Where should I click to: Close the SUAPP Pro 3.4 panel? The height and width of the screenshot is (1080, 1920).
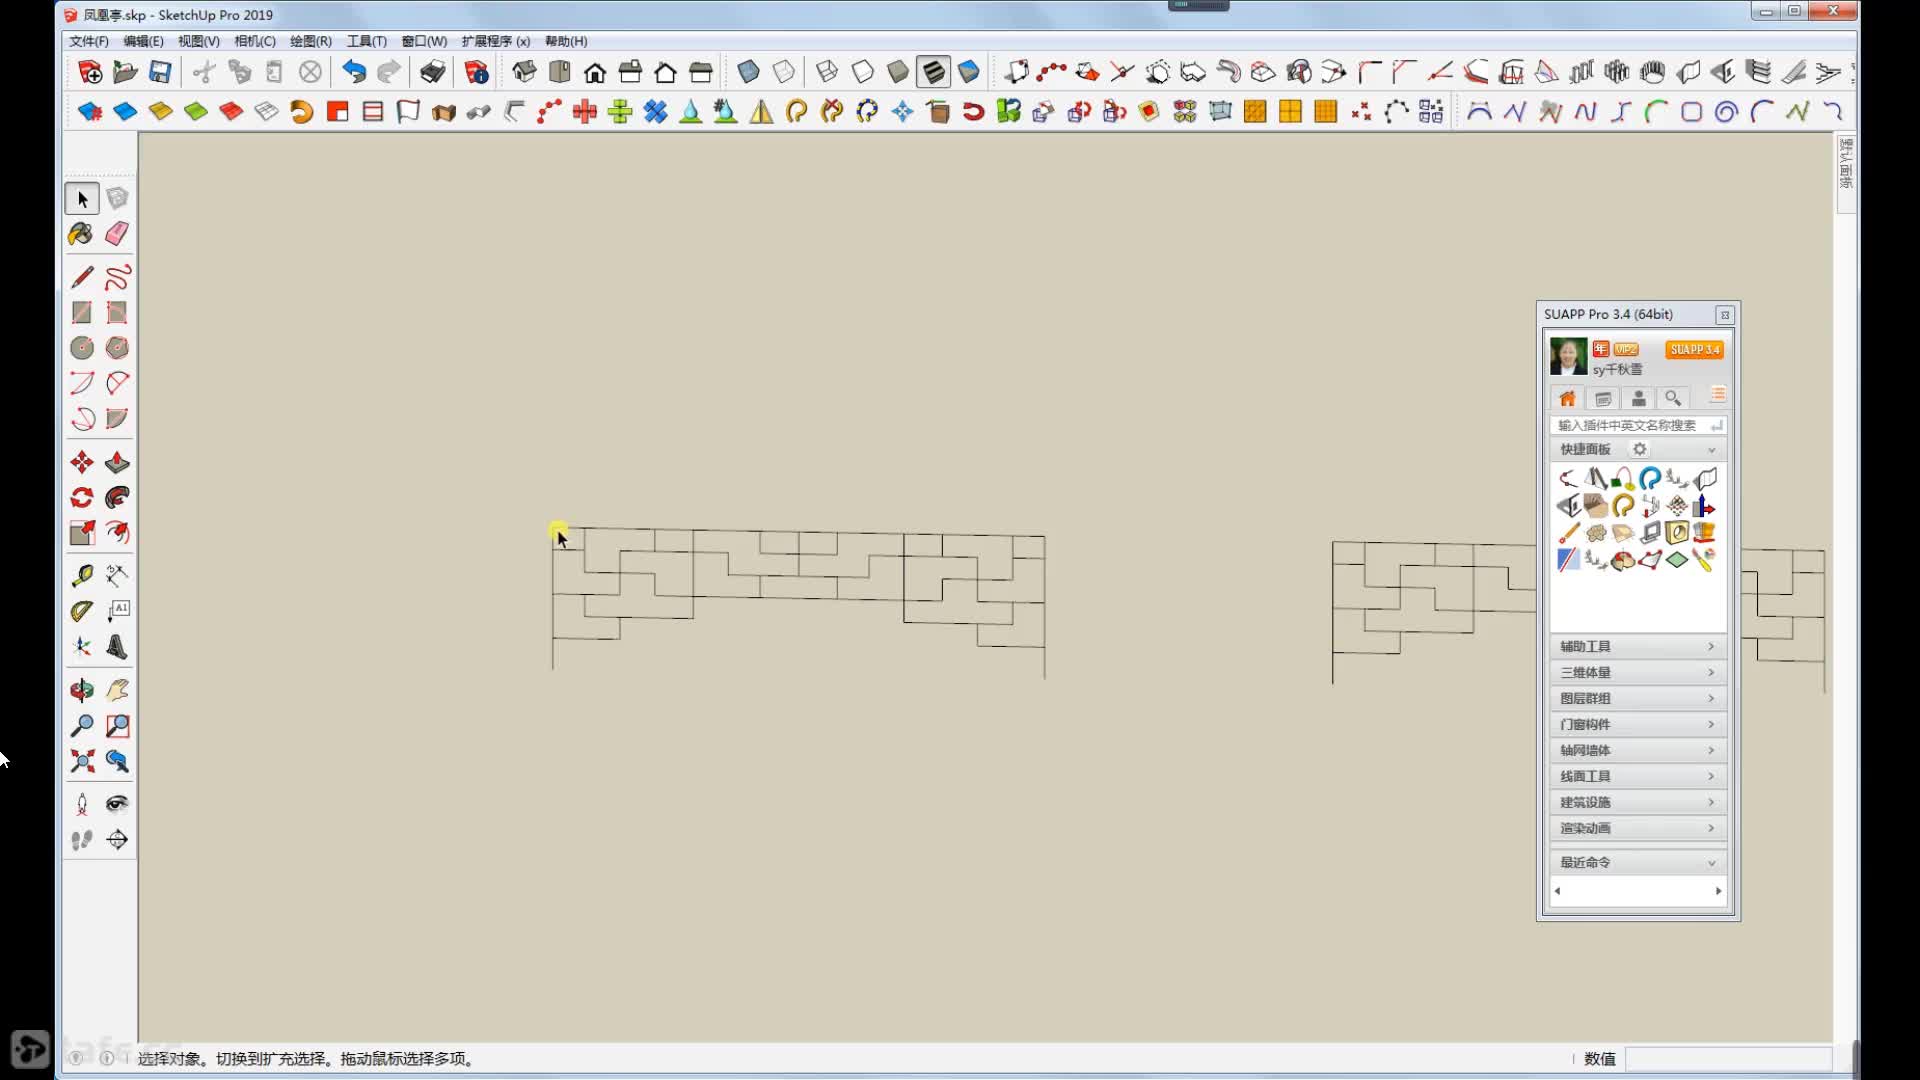tap(1725, 315)
